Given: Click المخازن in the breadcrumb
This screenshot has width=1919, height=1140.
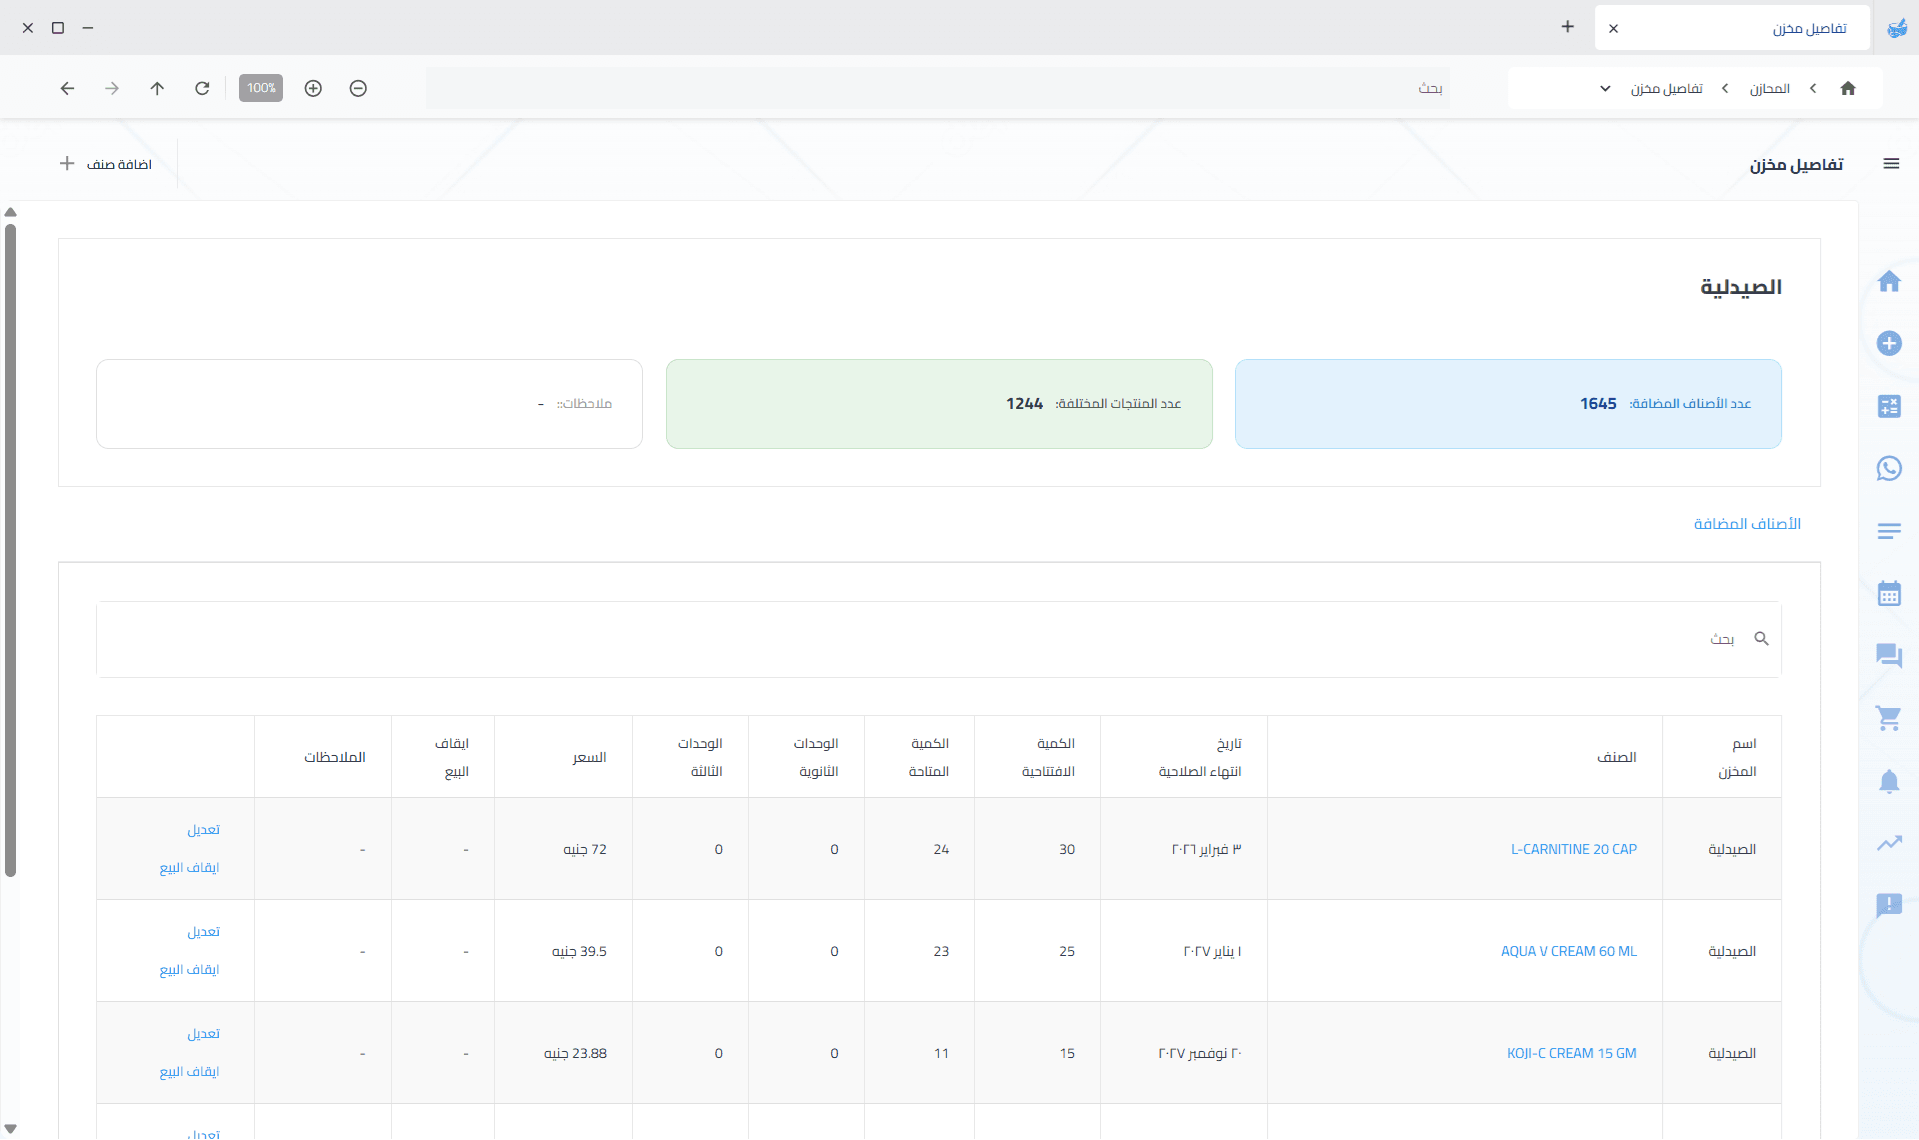Looking at the screenshot, I should point(1769,89).
